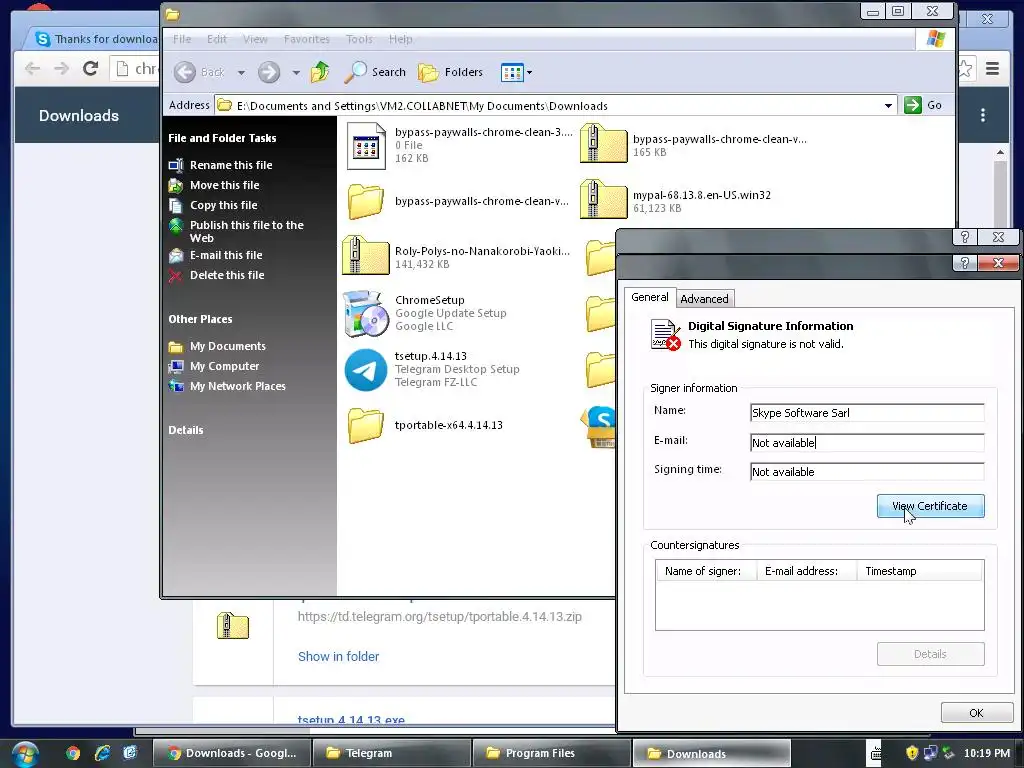The height and width of the screenshot is (768, 1024).
Task: Click Delete this file
Action: pyautogui.click(x=227, y=276)
